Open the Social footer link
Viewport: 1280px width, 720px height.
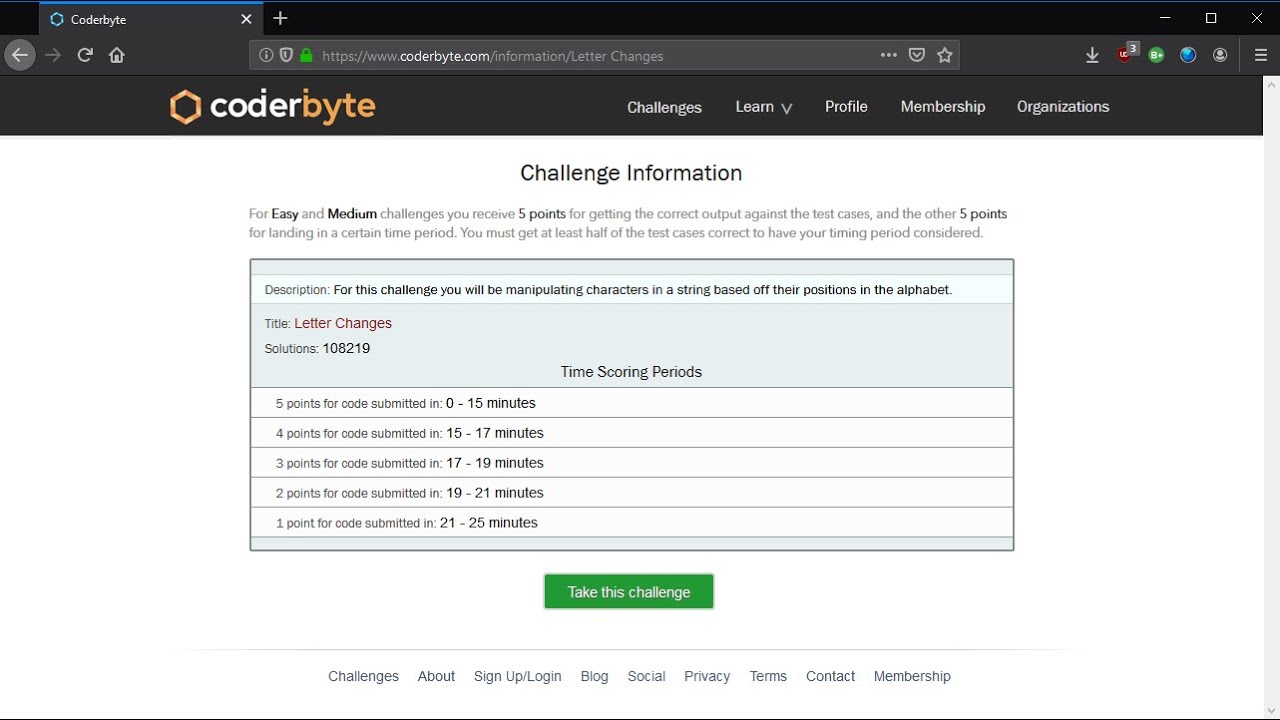point(646,676)
